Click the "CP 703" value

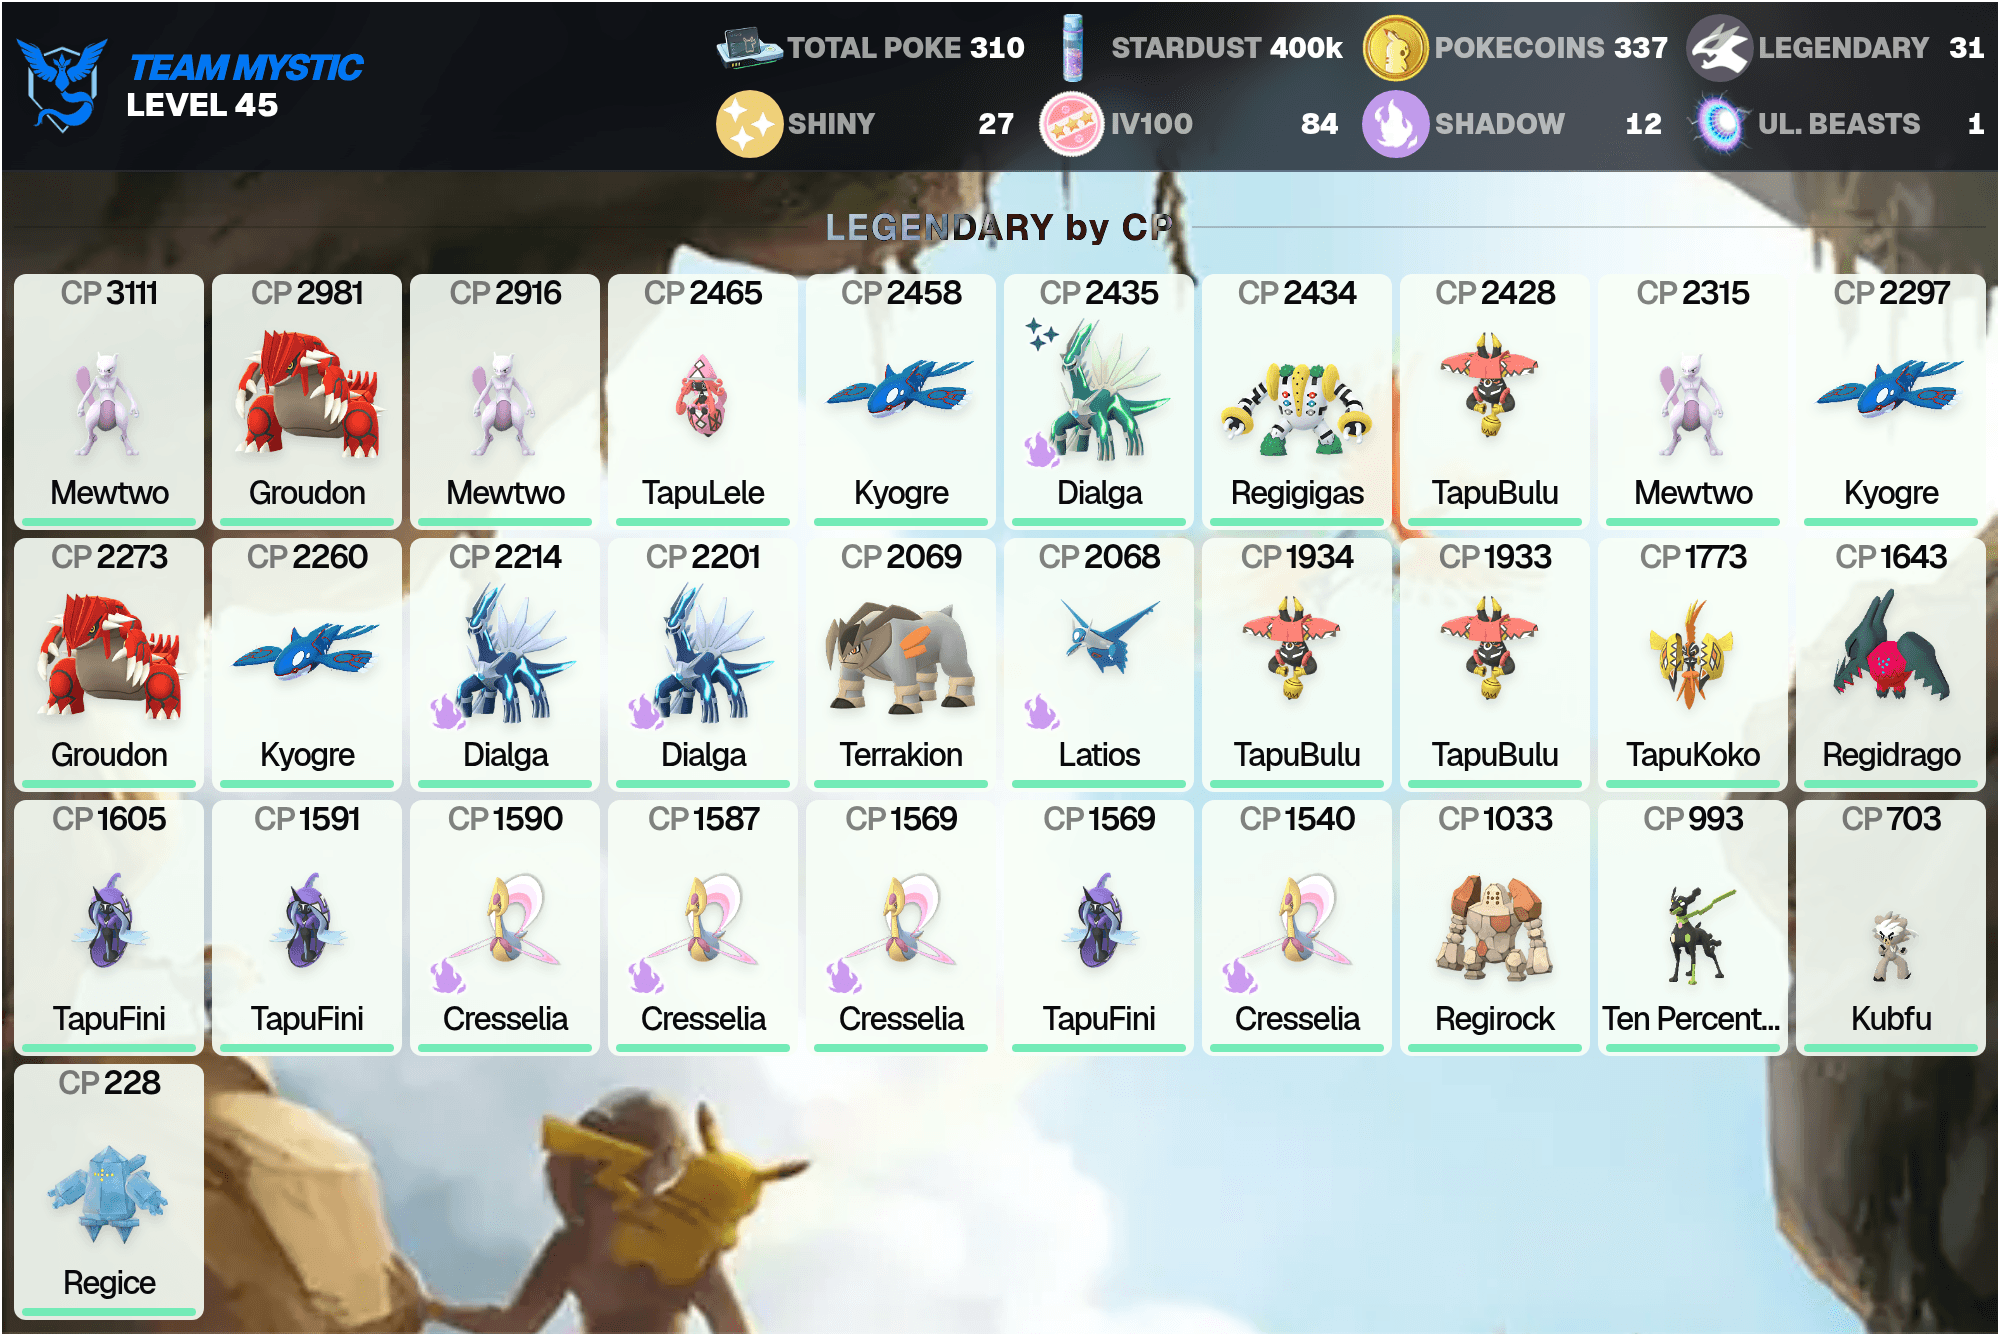tap(1891, 819)
